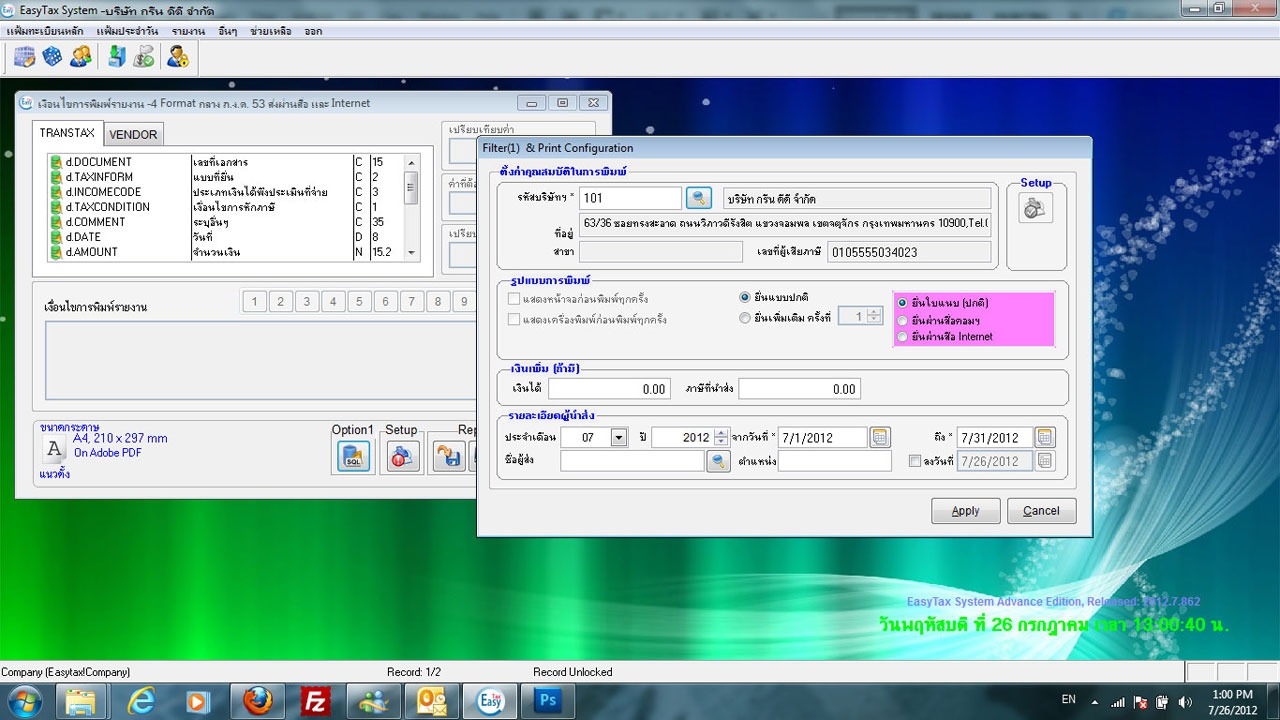Open the calendar picker for 7/31/2012 end date

click(x=1044, y=437)
